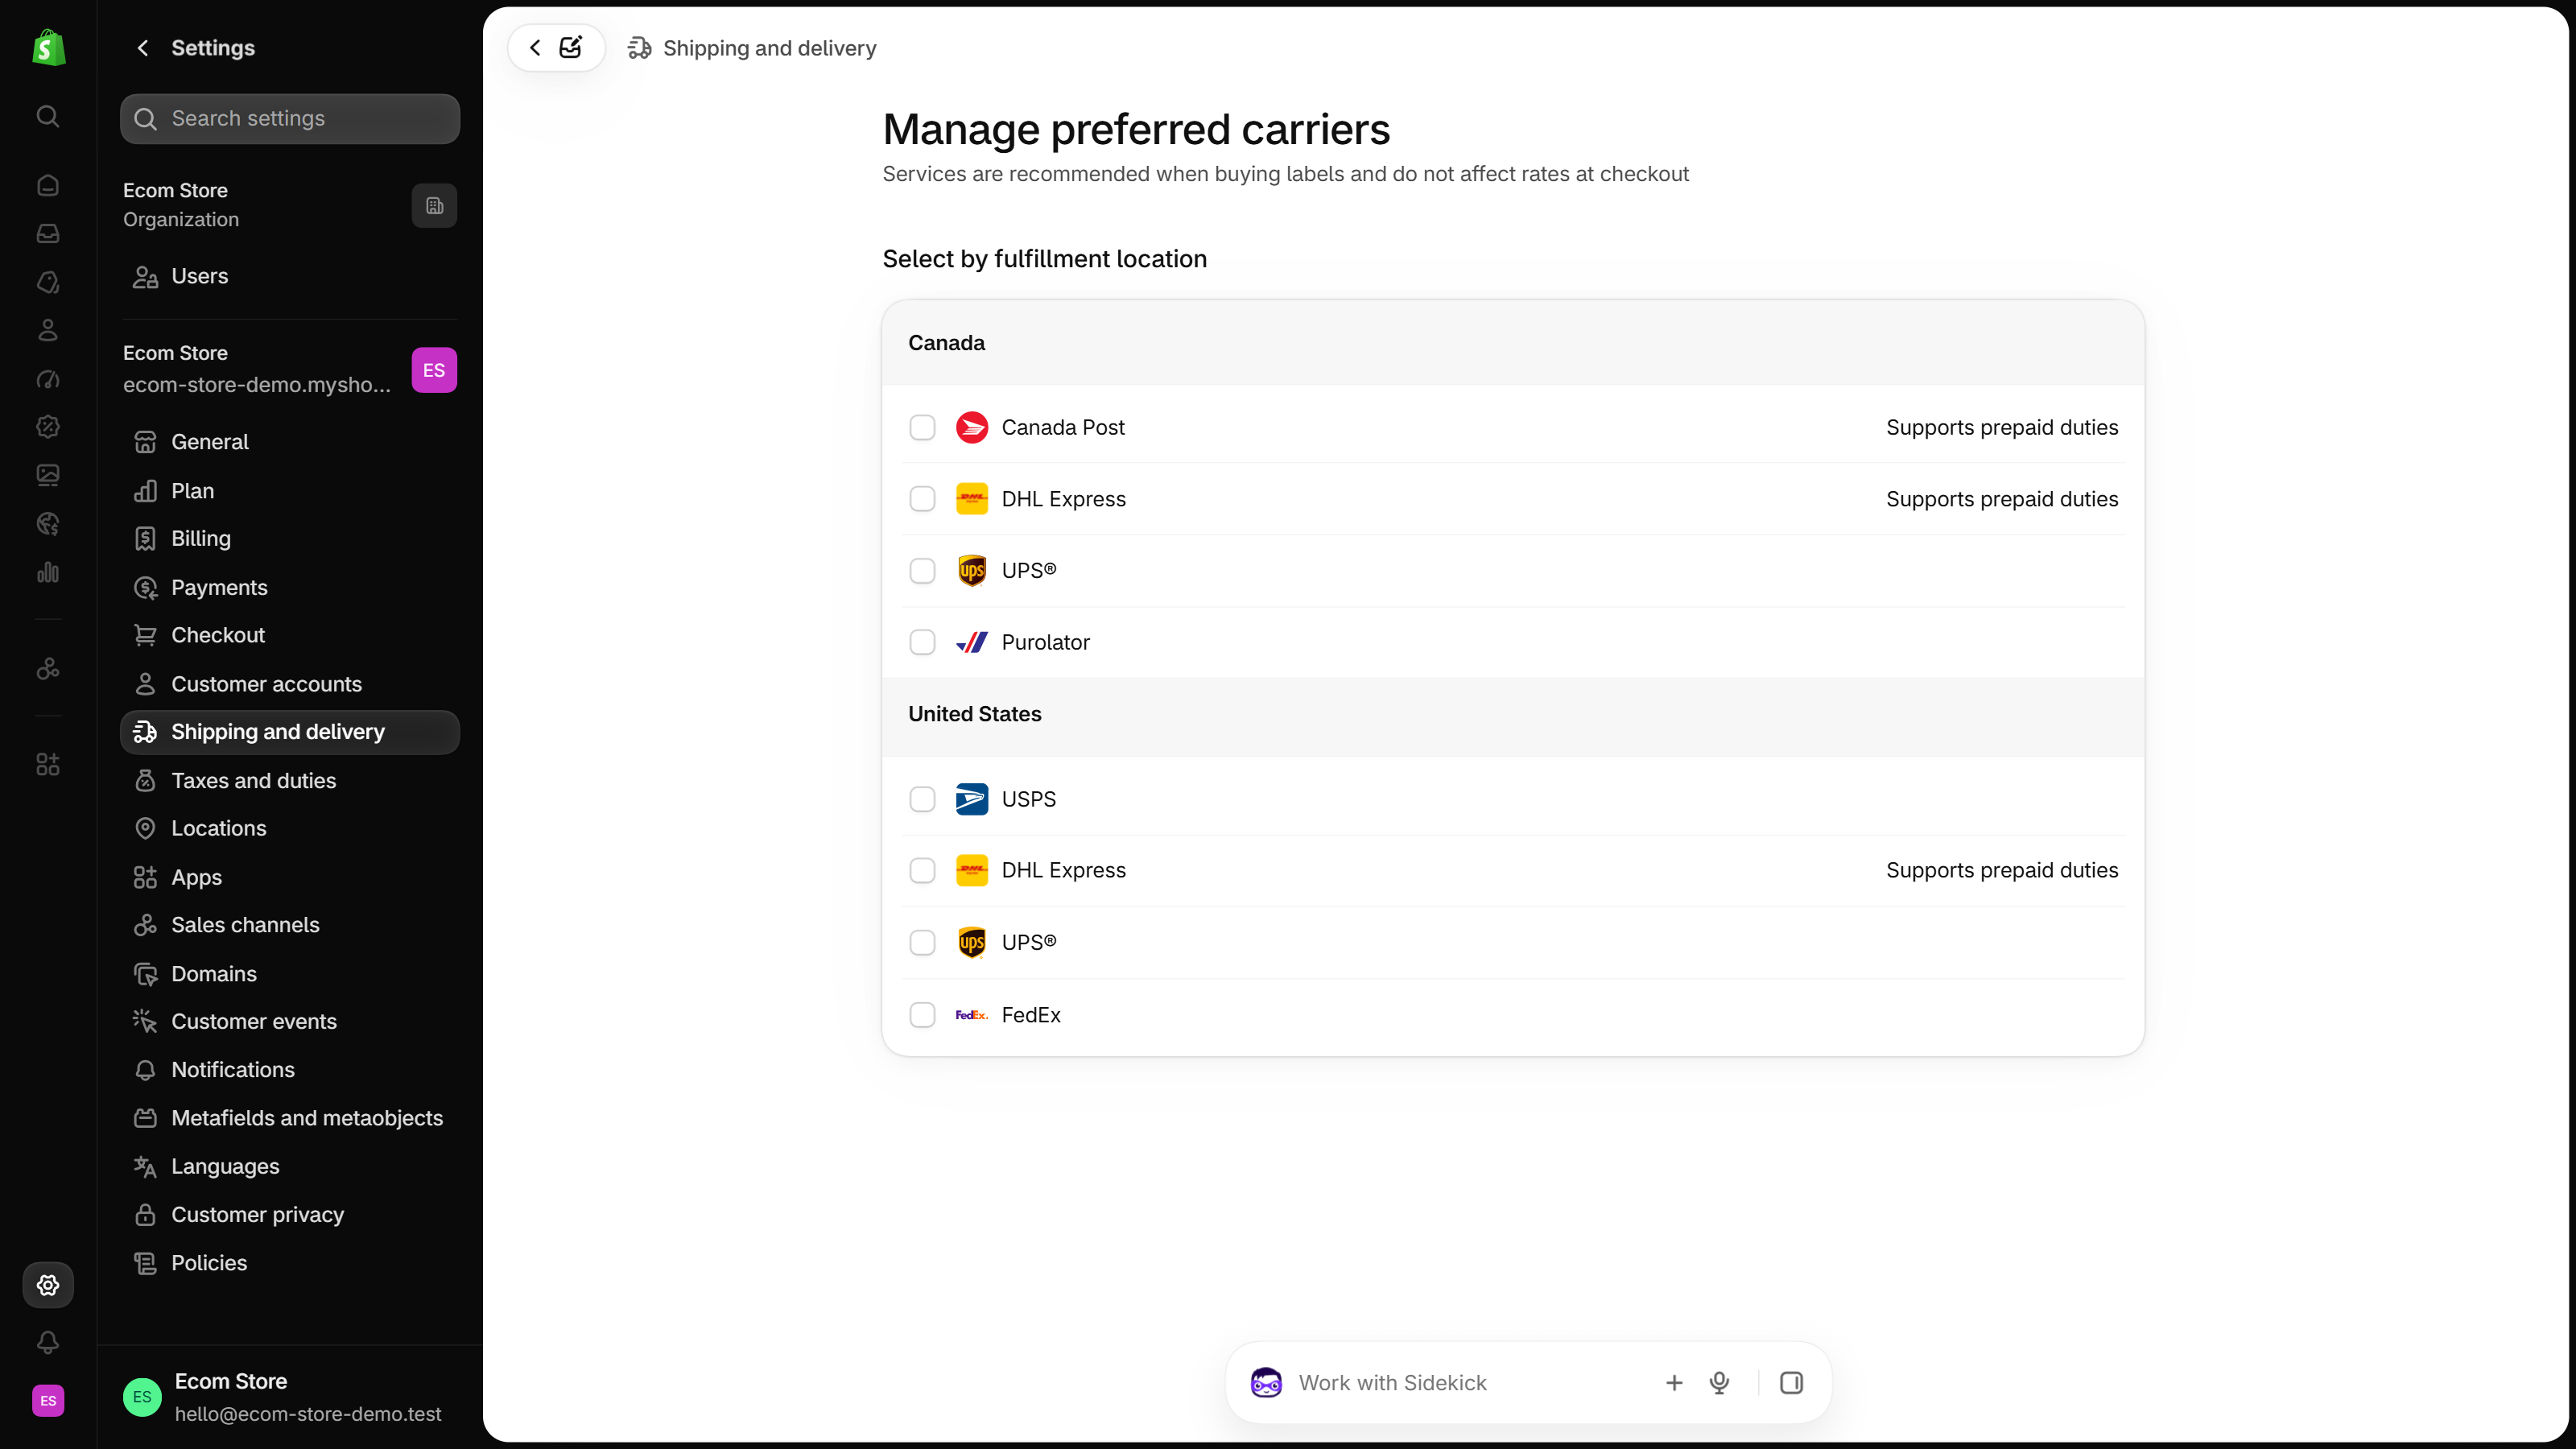Open Orders inbox icon in left rail
Viewport: 2576px width, 1449px height.
[x=48, y=233]
